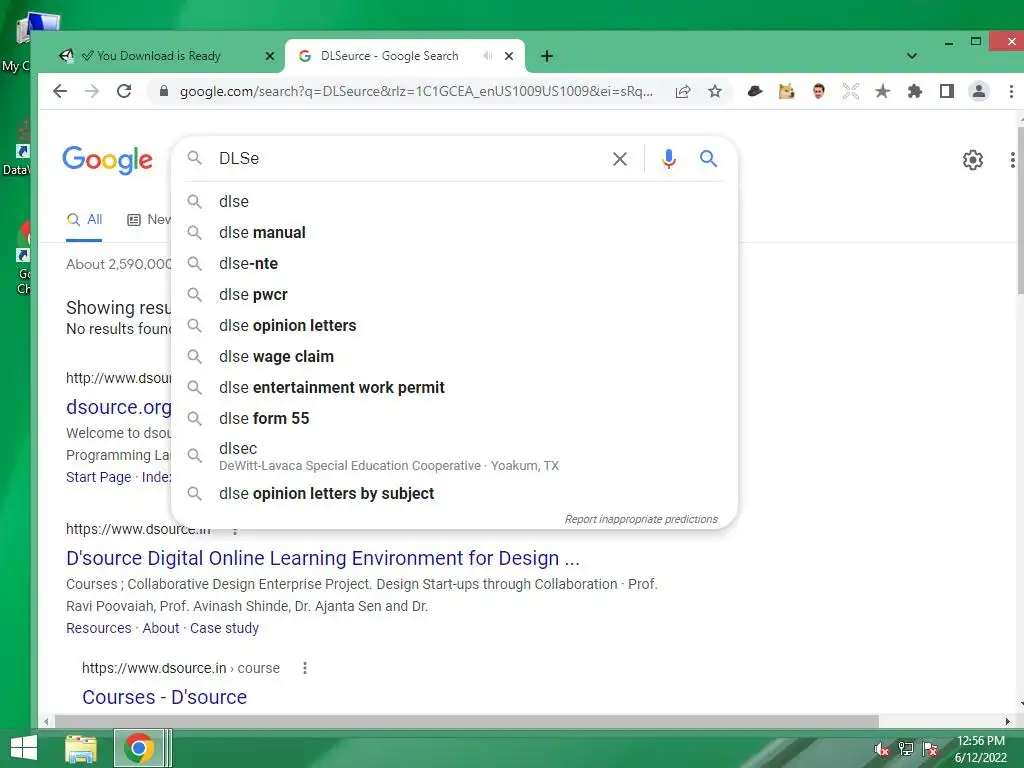Choose 'dlse entertainment work permit' suggestion
1024x768 pixels.
(454, 387)
